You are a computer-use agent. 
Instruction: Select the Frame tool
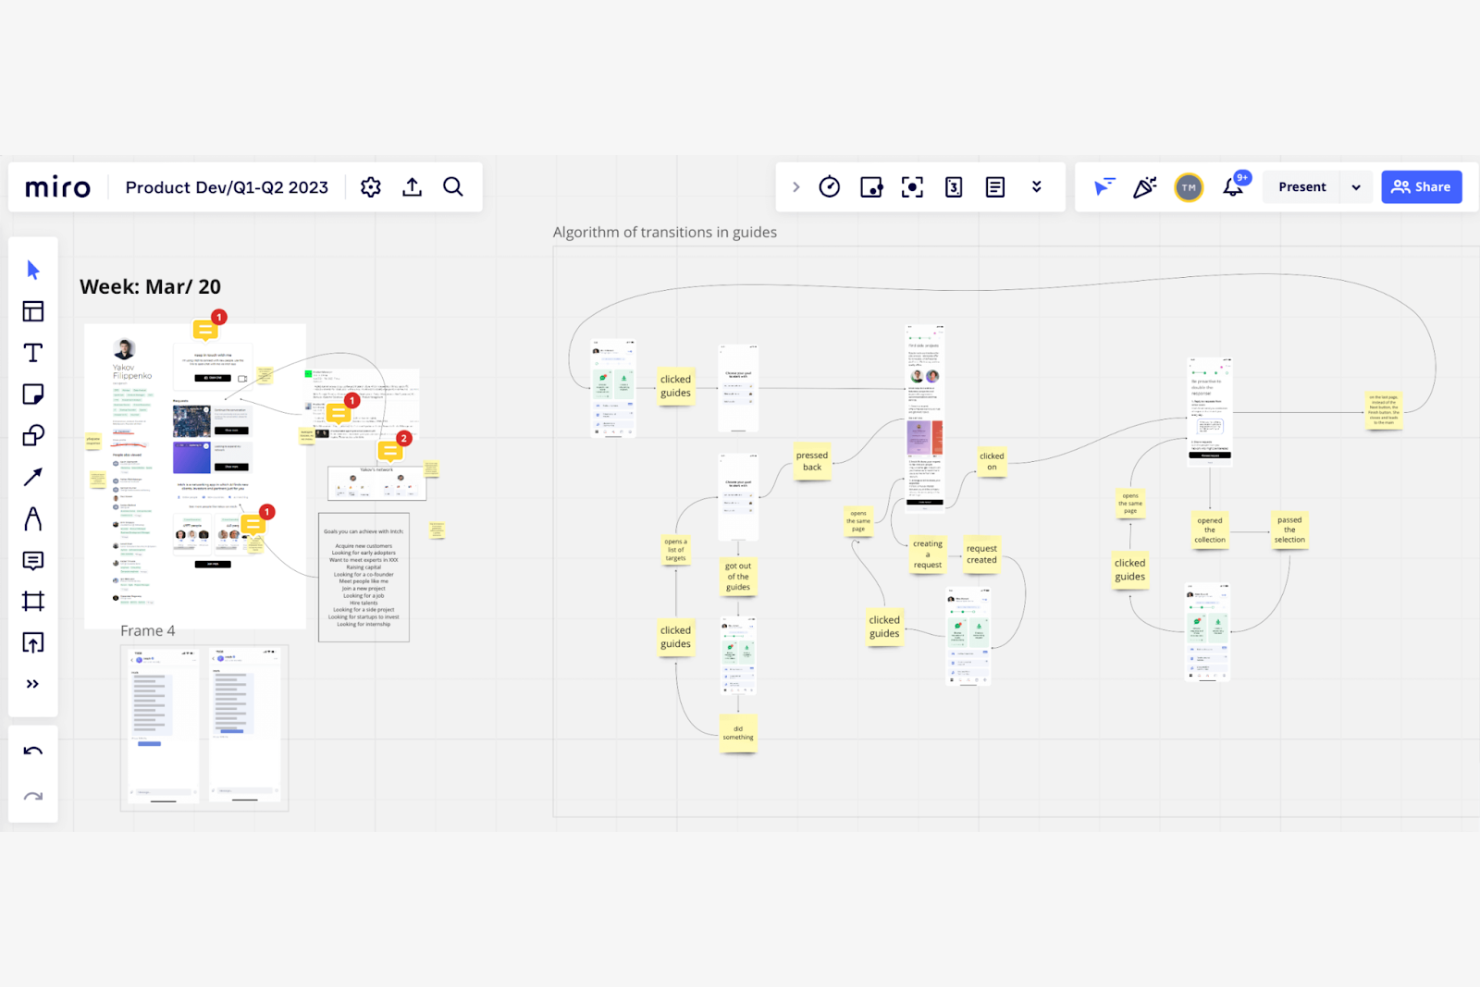pos(33,601)
